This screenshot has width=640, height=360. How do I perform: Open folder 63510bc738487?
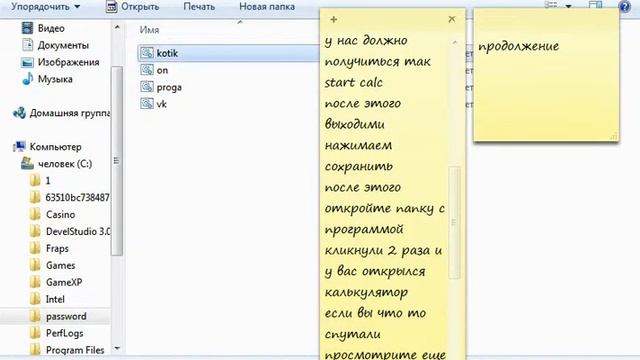(x=77, y=198)
